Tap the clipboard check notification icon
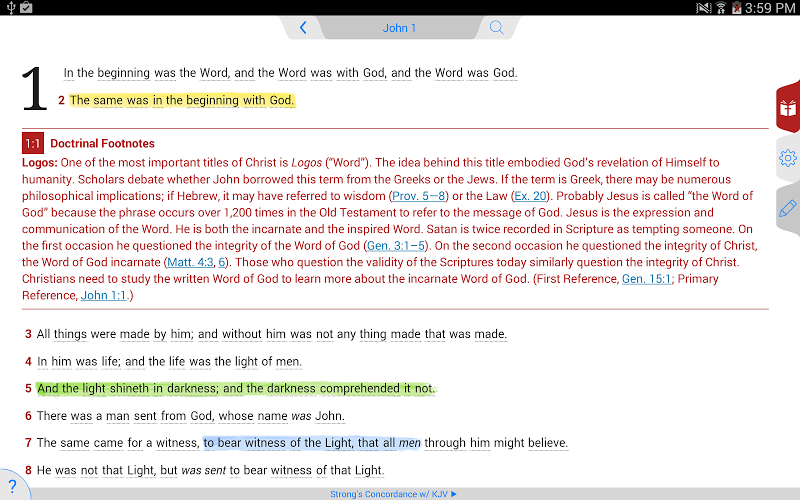 (x=27, y=8)
